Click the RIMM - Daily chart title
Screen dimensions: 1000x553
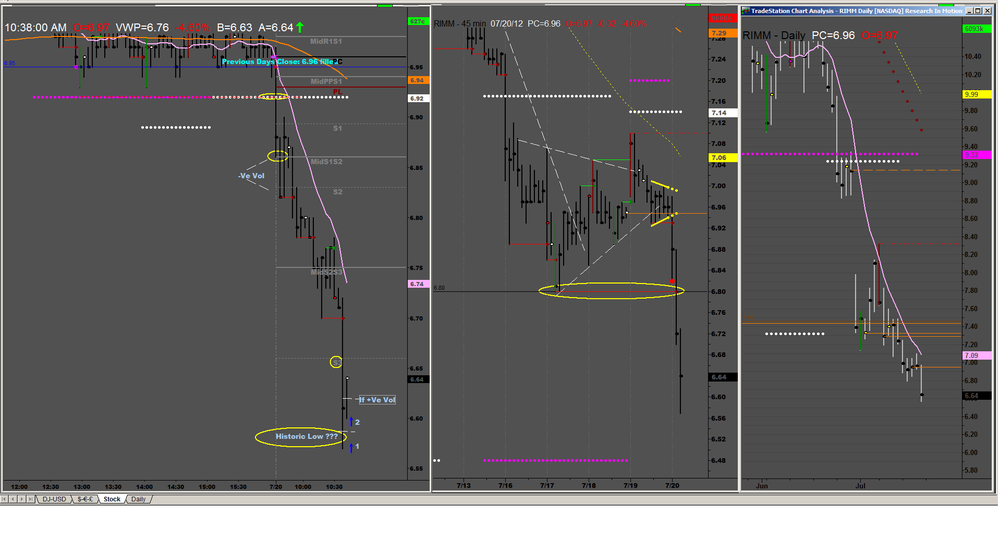click(774, 36)
